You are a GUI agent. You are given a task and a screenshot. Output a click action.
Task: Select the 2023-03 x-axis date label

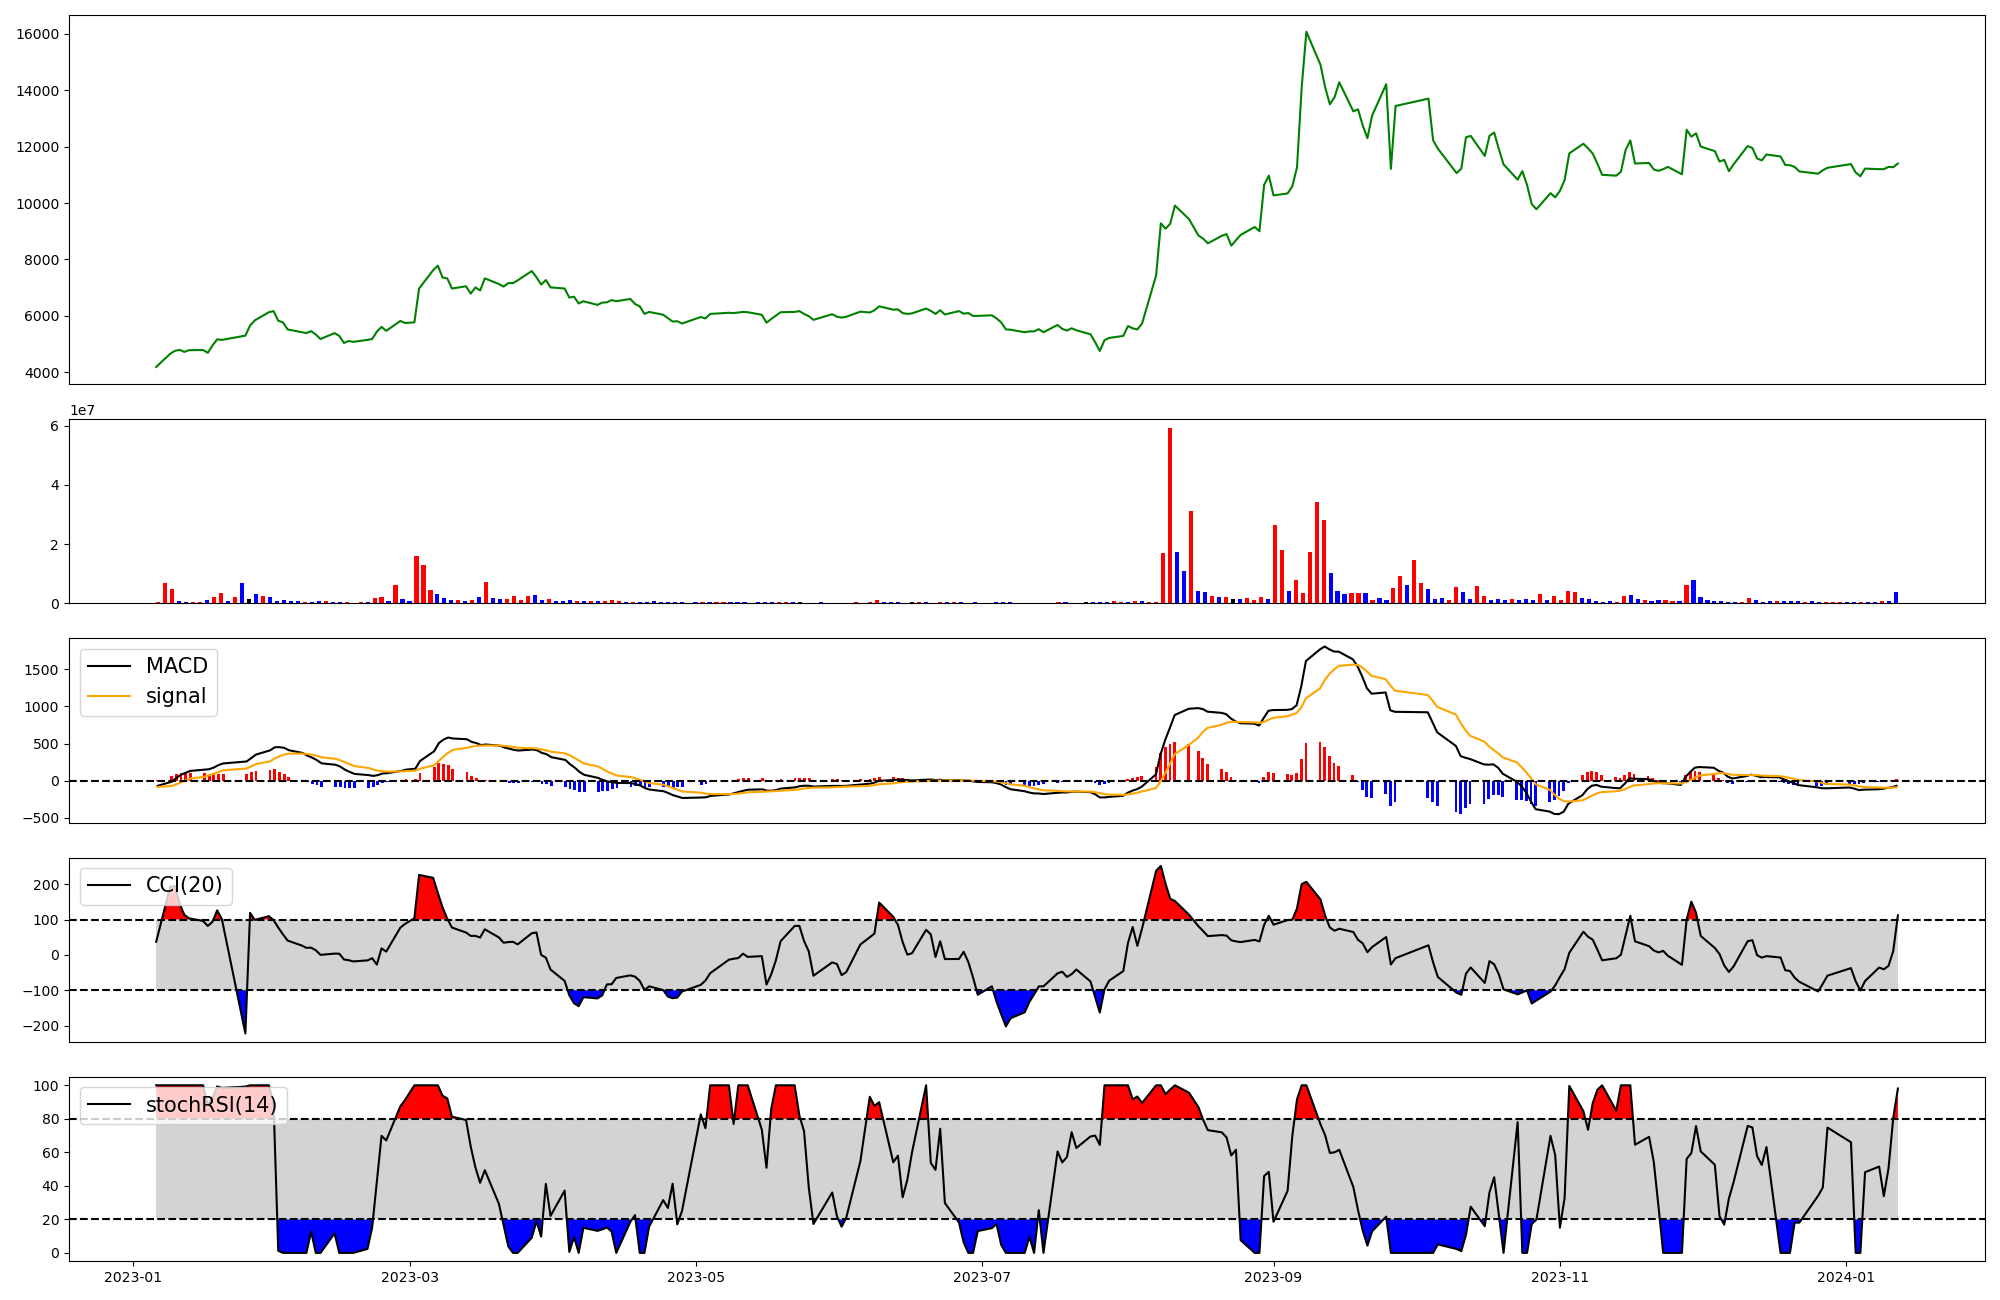click(410, 1277)
